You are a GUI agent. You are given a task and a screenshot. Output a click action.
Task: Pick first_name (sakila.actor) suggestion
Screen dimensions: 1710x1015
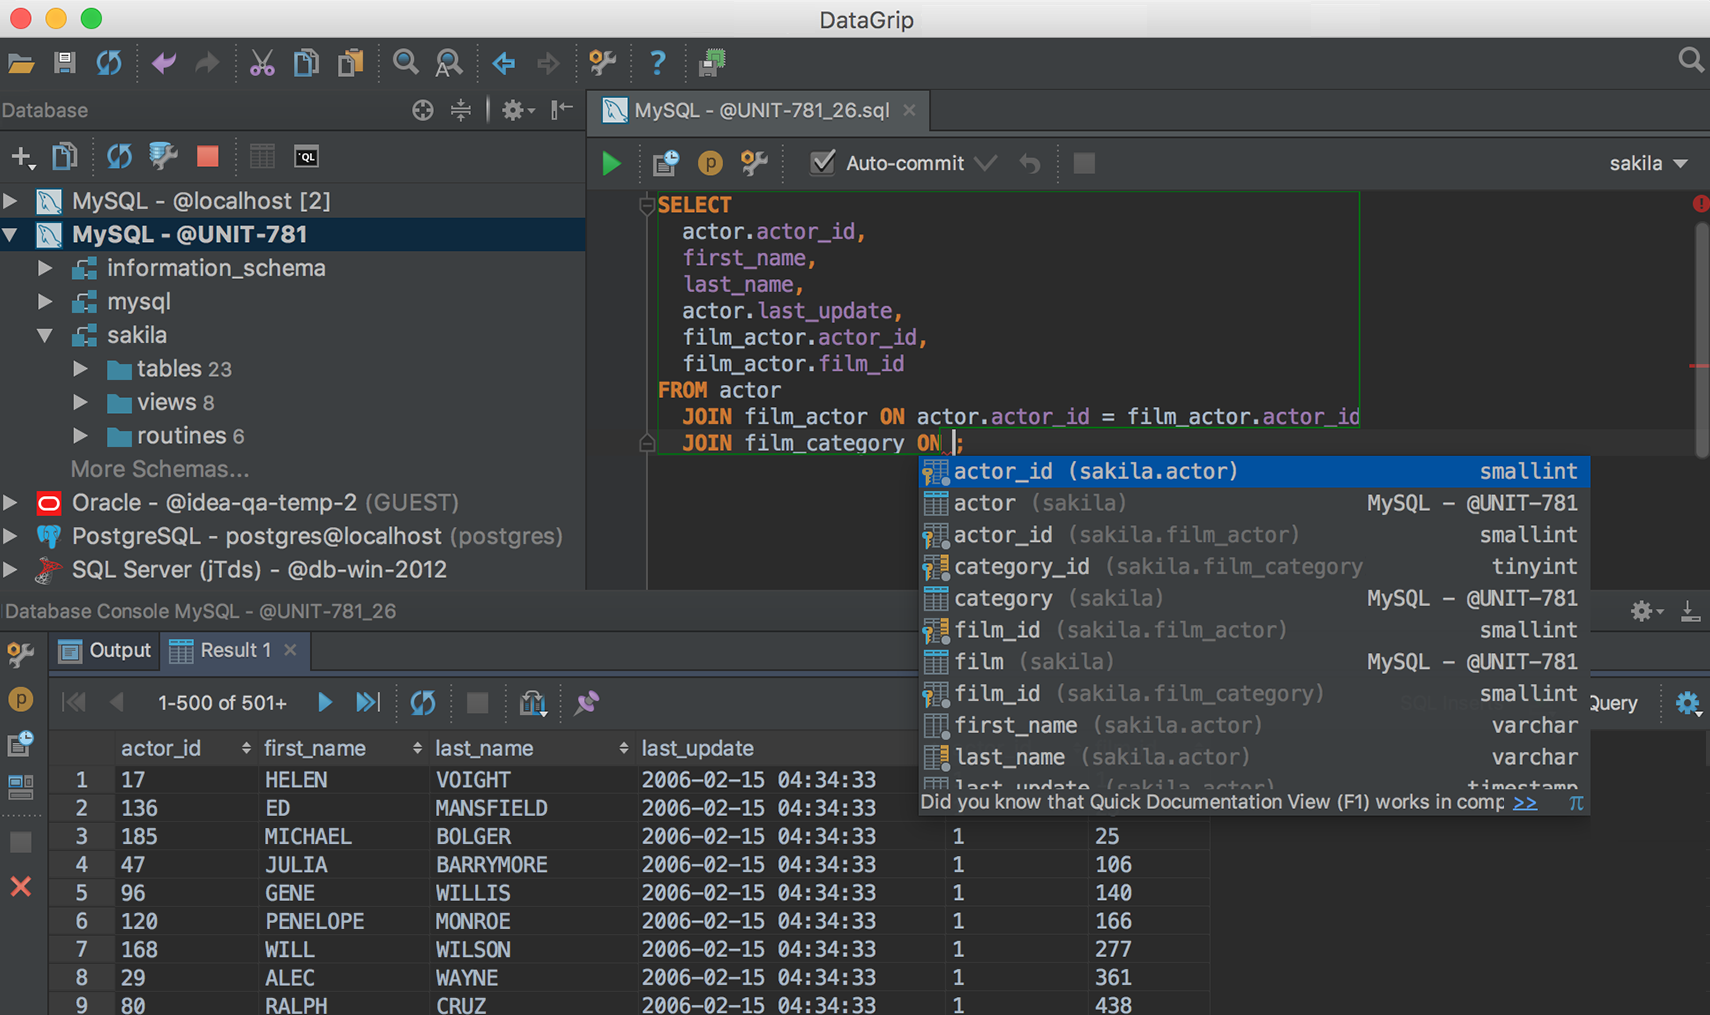pos(1254,726)
